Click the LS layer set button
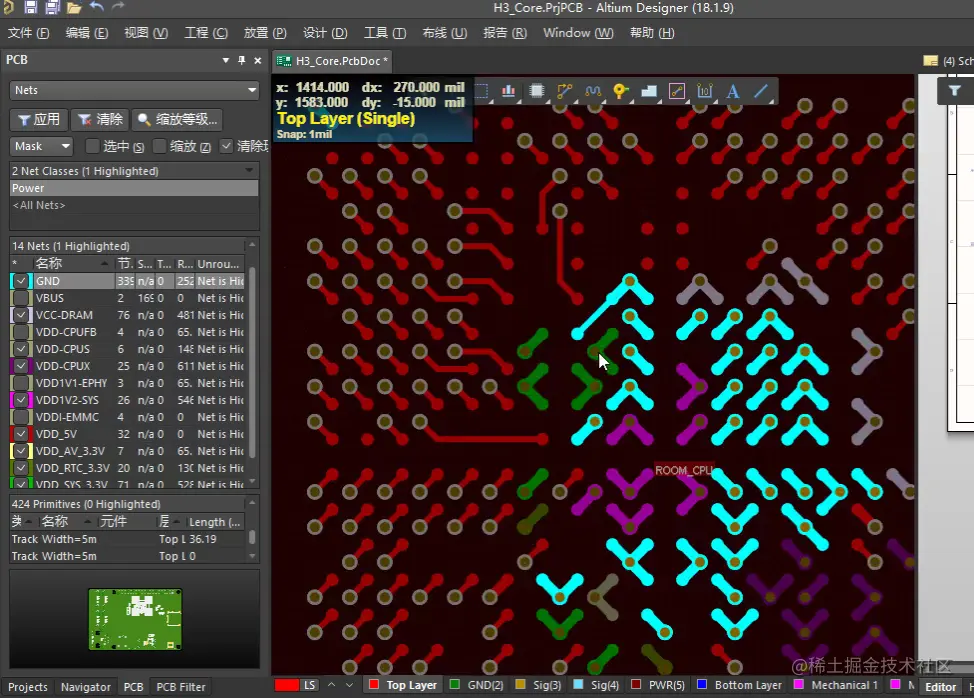 pos(309,685)
